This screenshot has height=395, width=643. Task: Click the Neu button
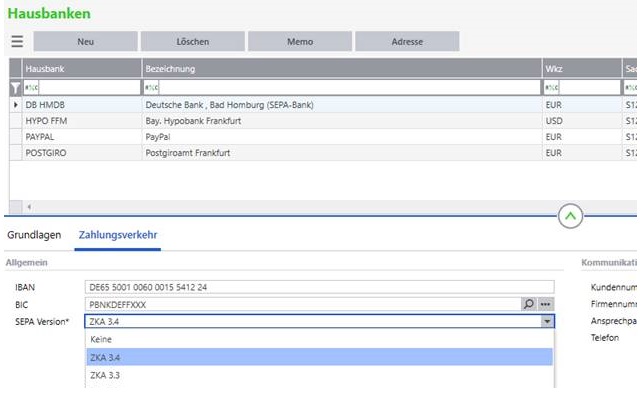tap(85, 41)
